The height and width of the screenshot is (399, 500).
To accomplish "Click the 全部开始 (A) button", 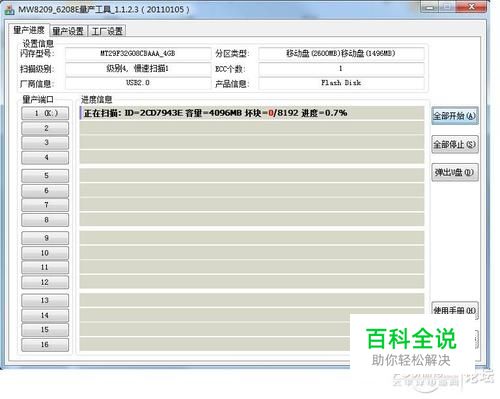I will click(x=455, y=116).
